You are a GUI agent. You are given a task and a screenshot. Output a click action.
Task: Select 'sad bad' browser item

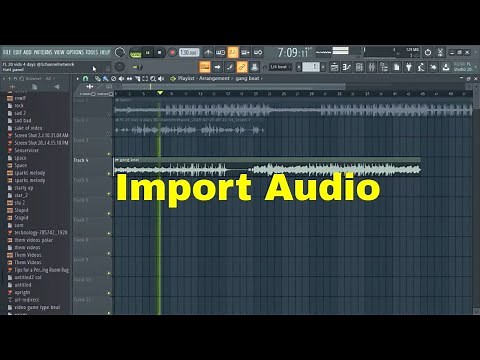click(x=23, y=120)
